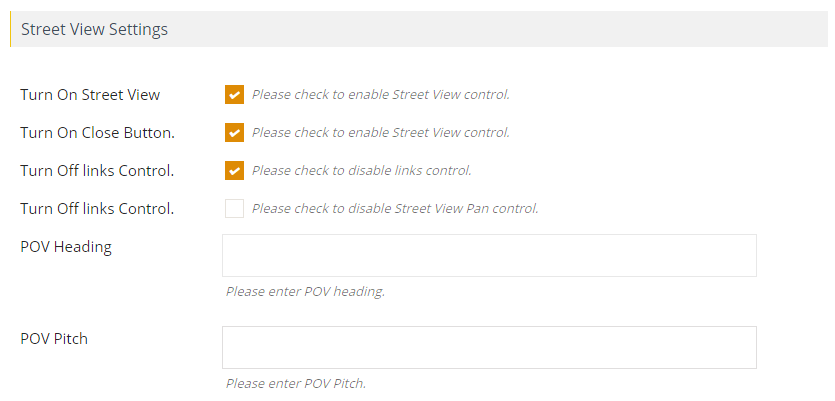Click the POV Heading field label
Viewport: 835px width, 401px height.
pyautogui.click(x=66, y=247)
